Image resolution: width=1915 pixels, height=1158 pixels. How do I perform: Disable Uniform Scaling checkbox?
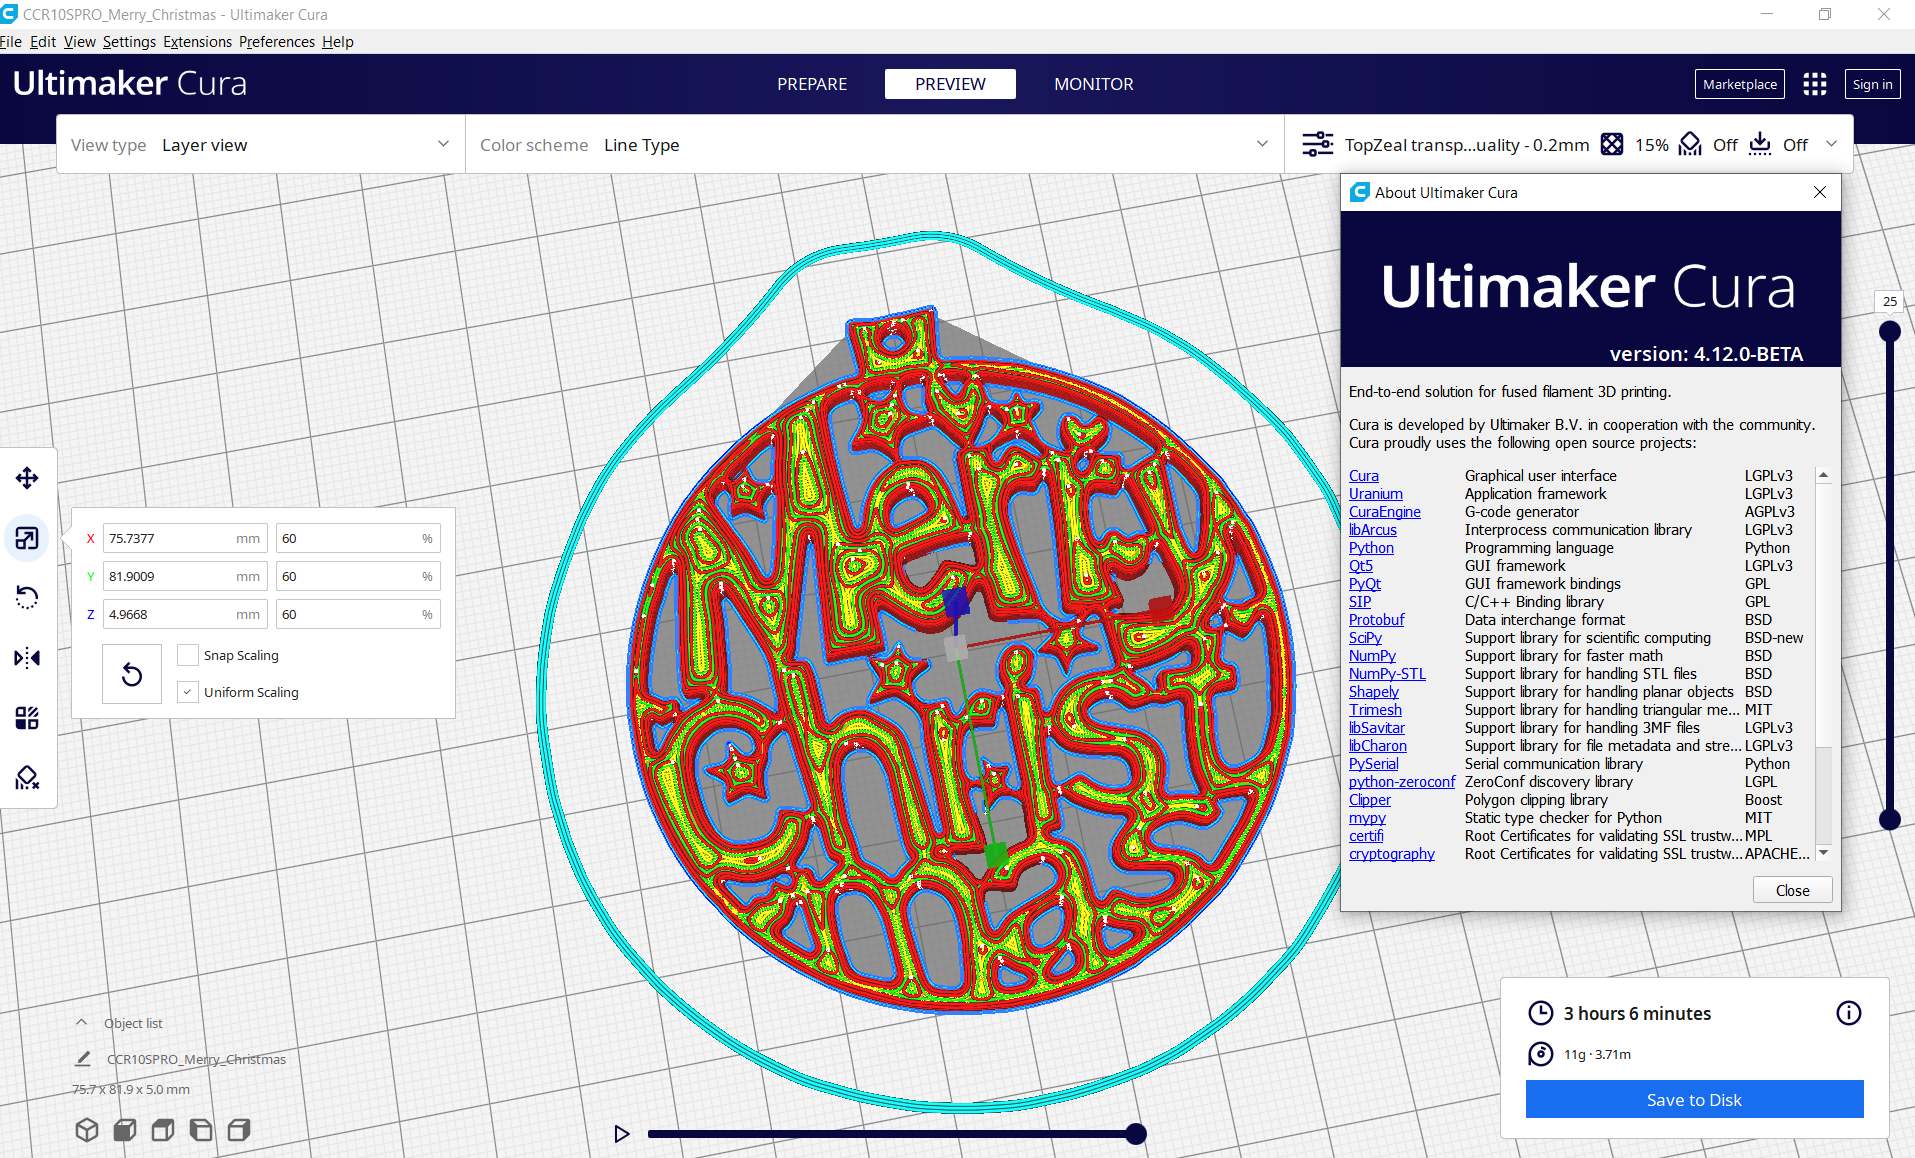(x=187, y=692)
